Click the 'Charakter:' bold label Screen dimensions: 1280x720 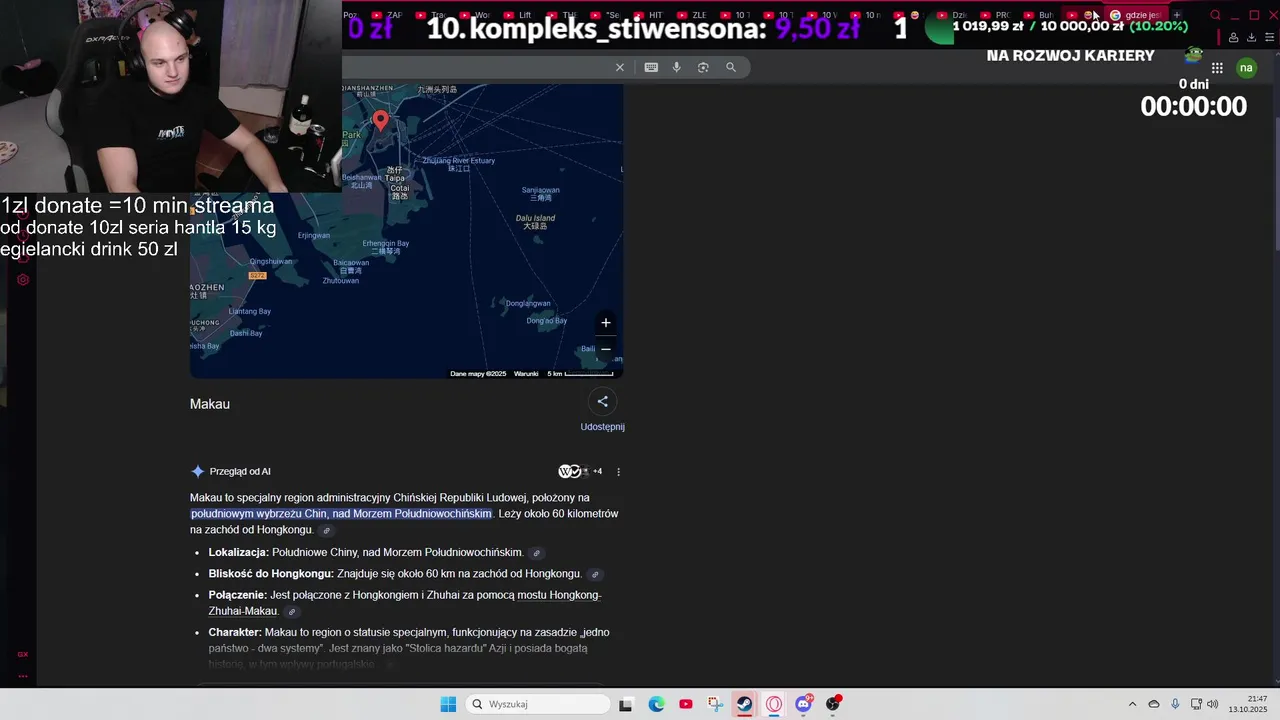tap(235, 633)
